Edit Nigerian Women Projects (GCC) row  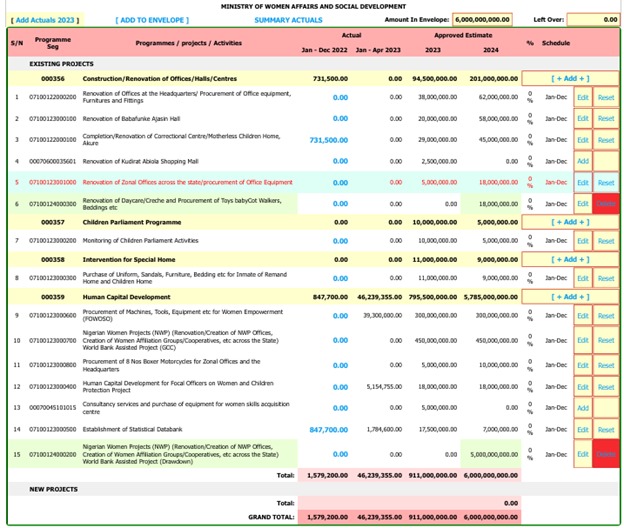[x=583, y=340]
